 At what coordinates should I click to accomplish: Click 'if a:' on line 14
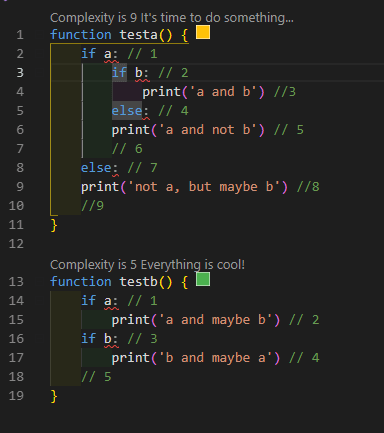(100, 301)
